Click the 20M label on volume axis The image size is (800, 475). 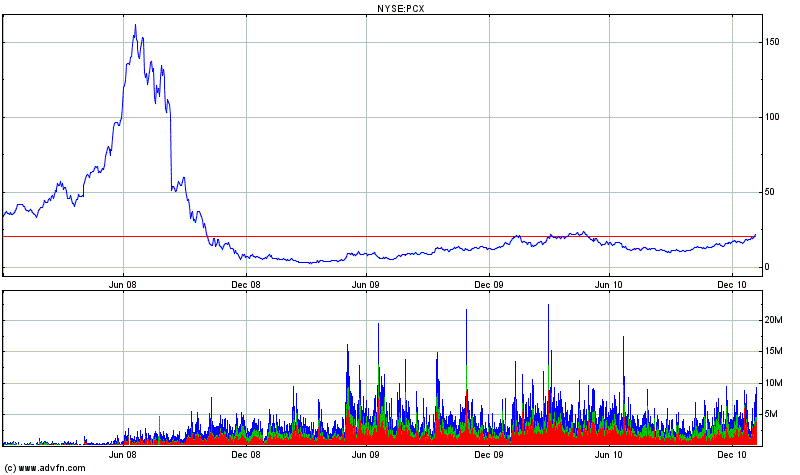[772, 320]
